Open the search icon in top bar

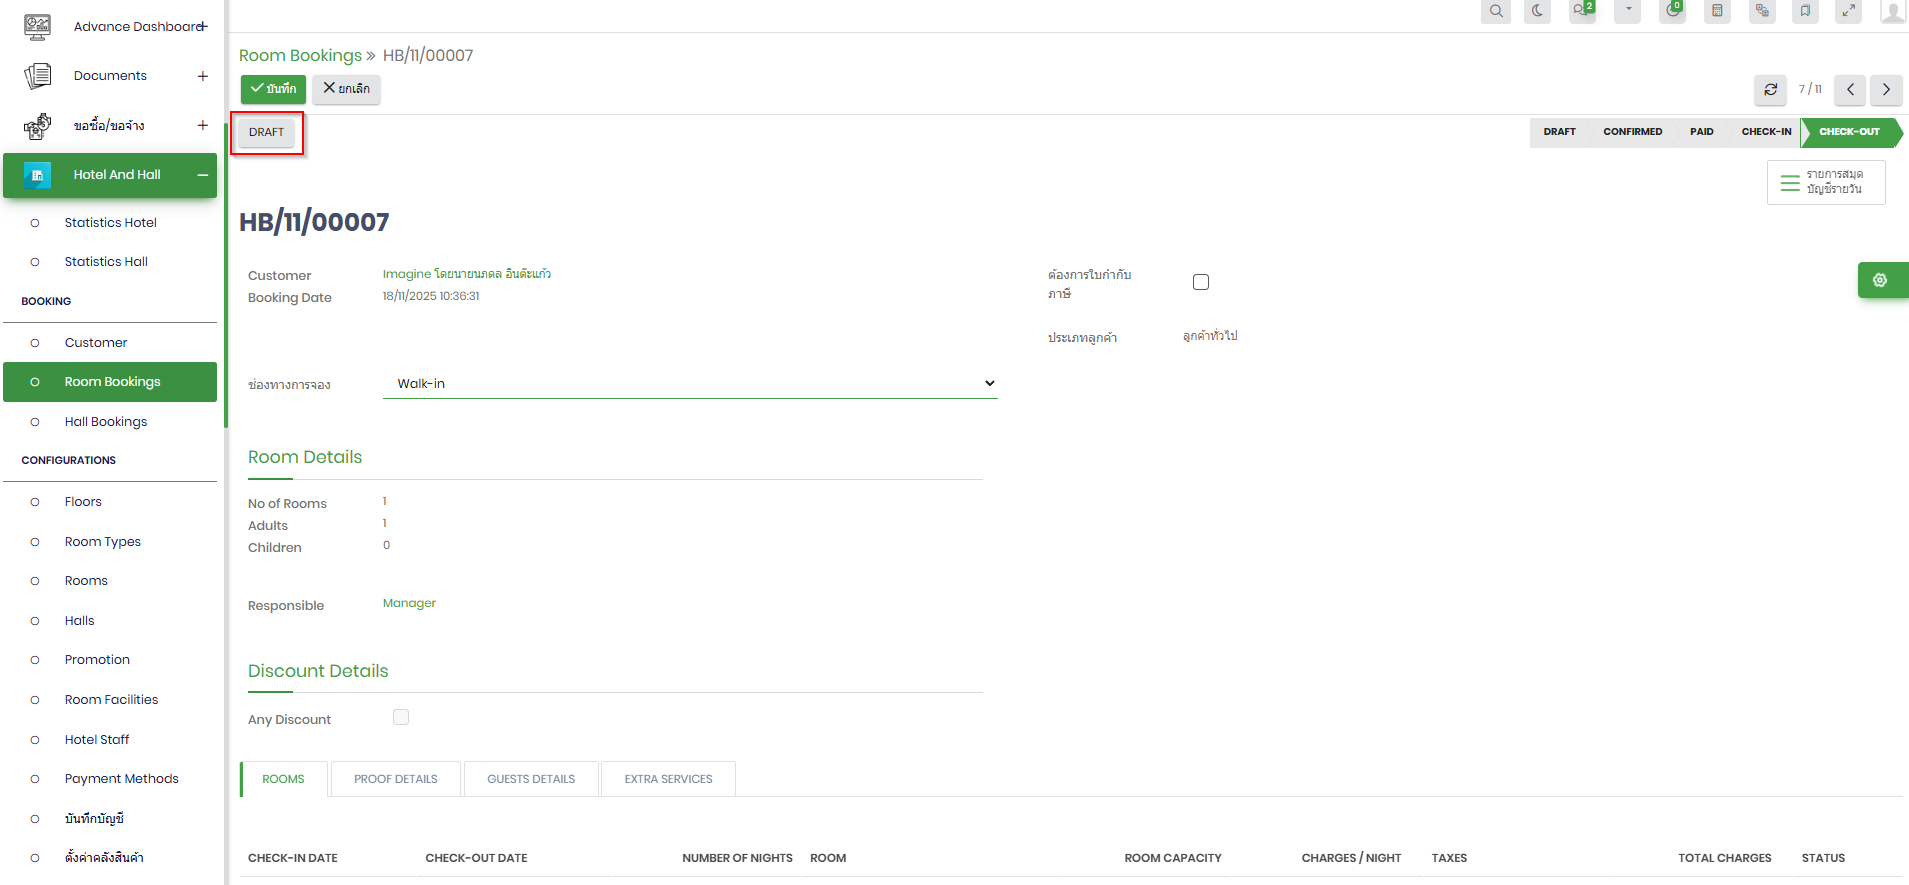click(x=1495, y=11)
